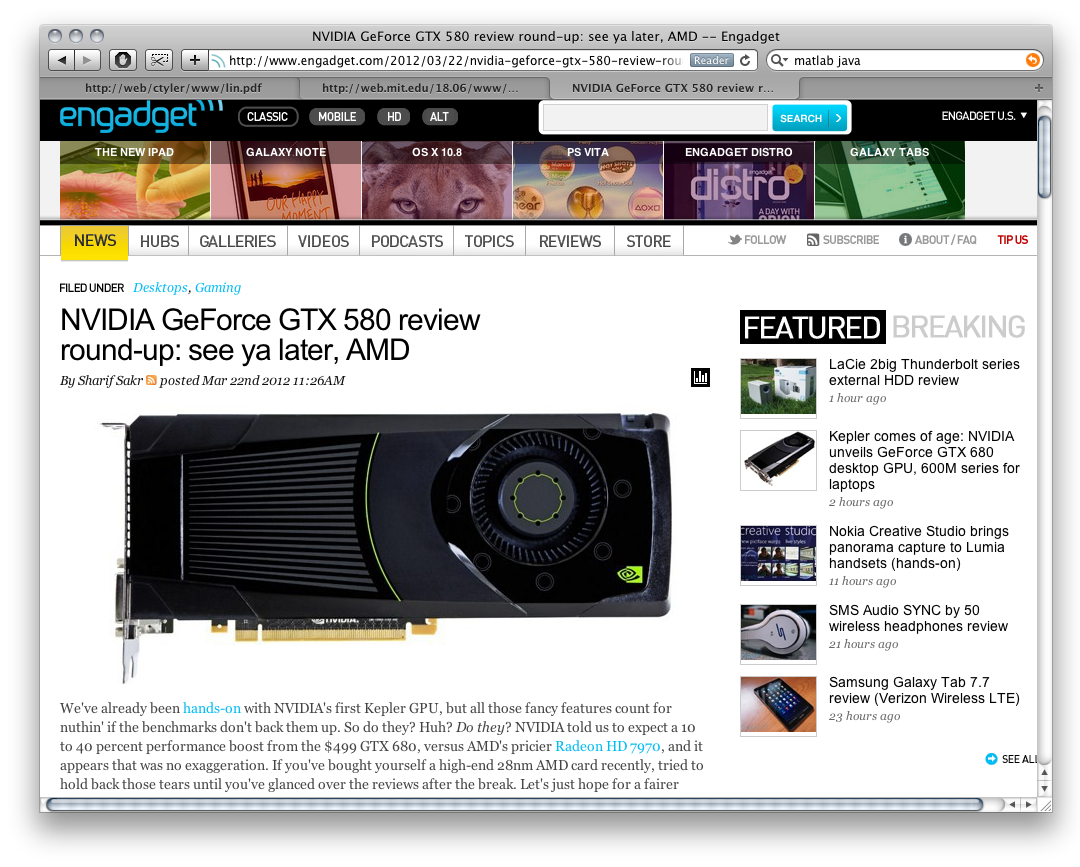Open LaCie 2big Thunderbolt review headline
This screenshot has height=867, width=1080.
924,372
